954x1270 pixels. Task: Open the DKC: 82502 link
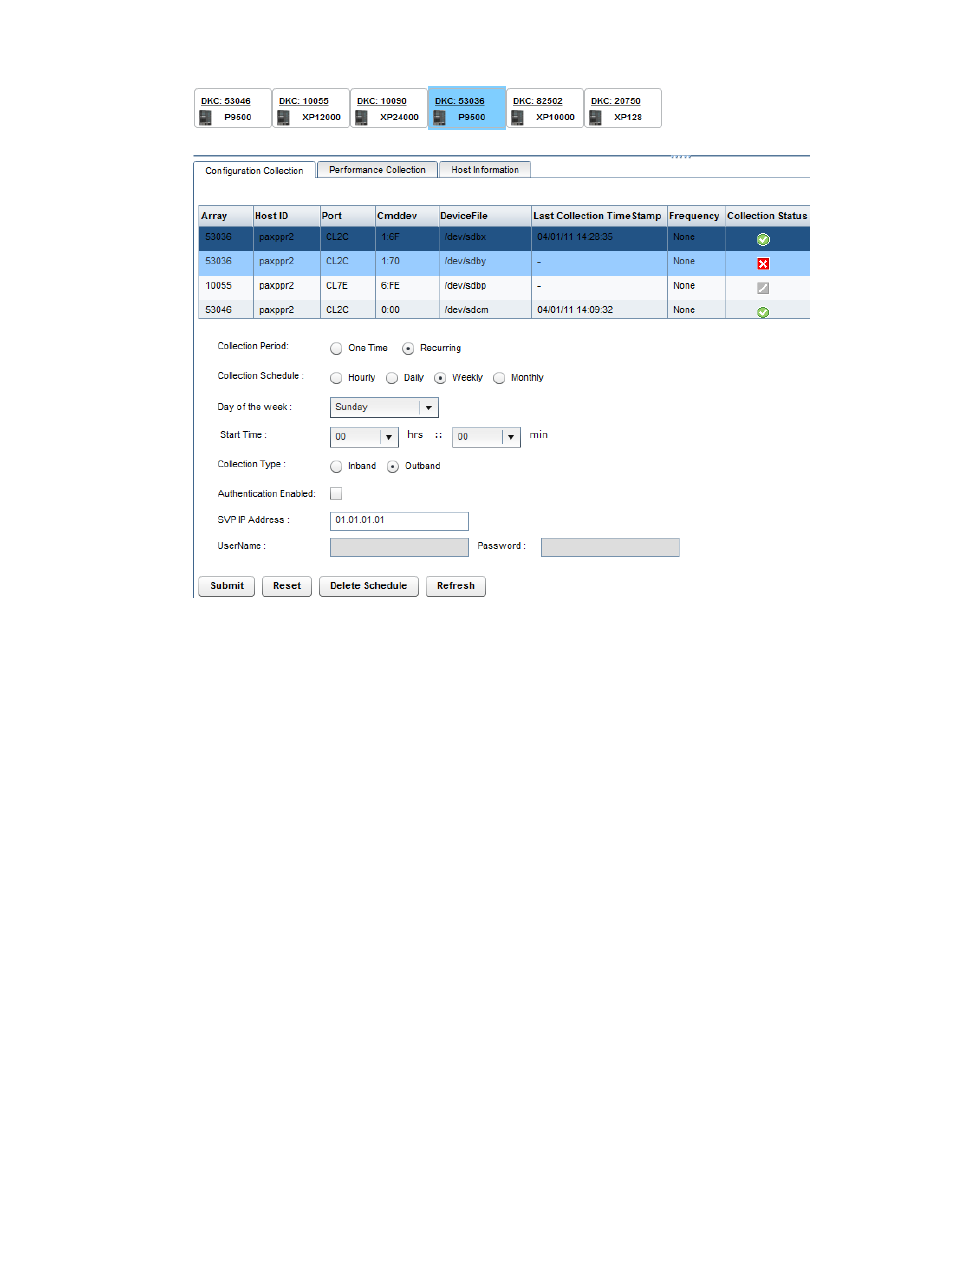coord(538,101)
